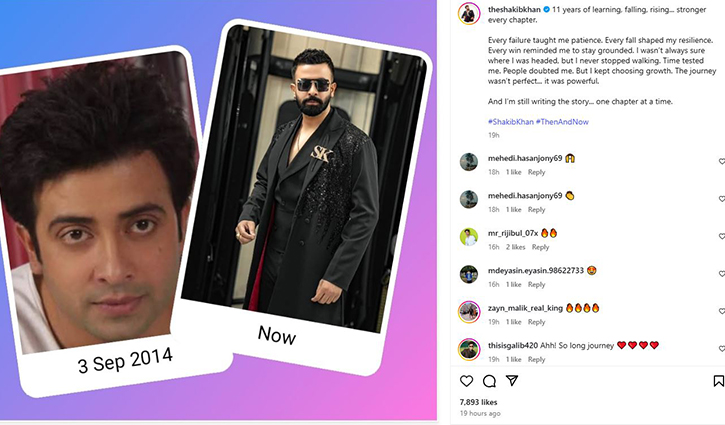725x425 pixels.
Task: View the 7,893 likes list
Action: tap(479, 402)
